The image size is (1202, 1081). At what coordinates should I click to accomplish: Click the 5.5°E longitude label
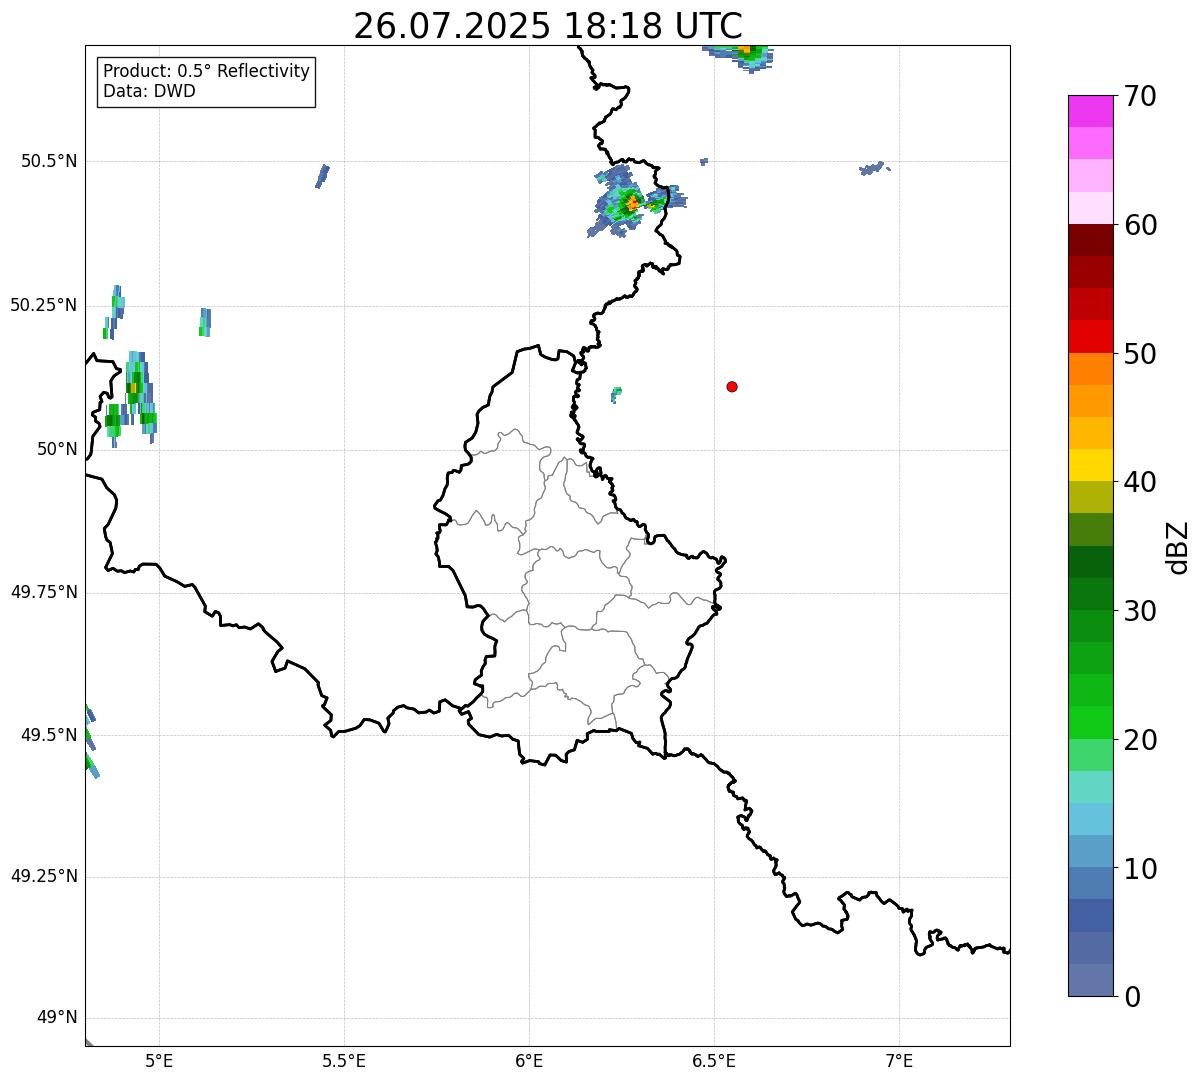tap(344, 1060)
